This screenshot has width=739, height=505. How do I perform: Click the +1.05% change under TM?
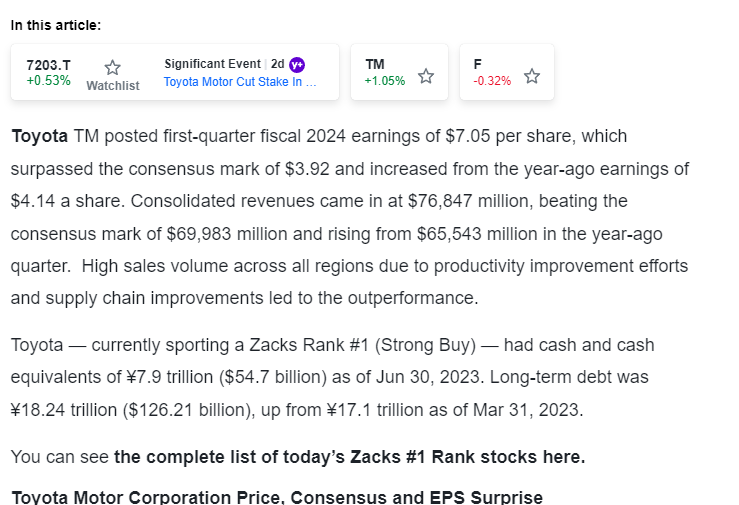pyautogui.click(x=384, y=81)
